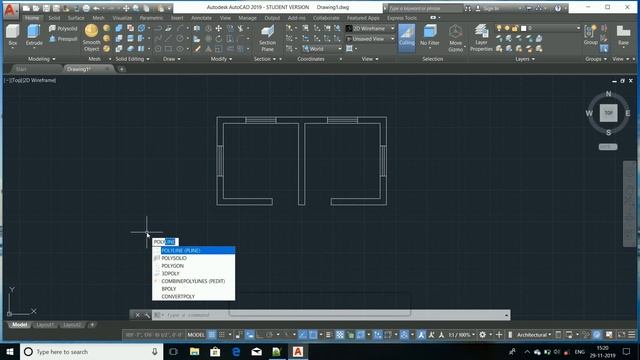Click the Group icon
This screenshot has height=360, width=640.
[590, 32]
